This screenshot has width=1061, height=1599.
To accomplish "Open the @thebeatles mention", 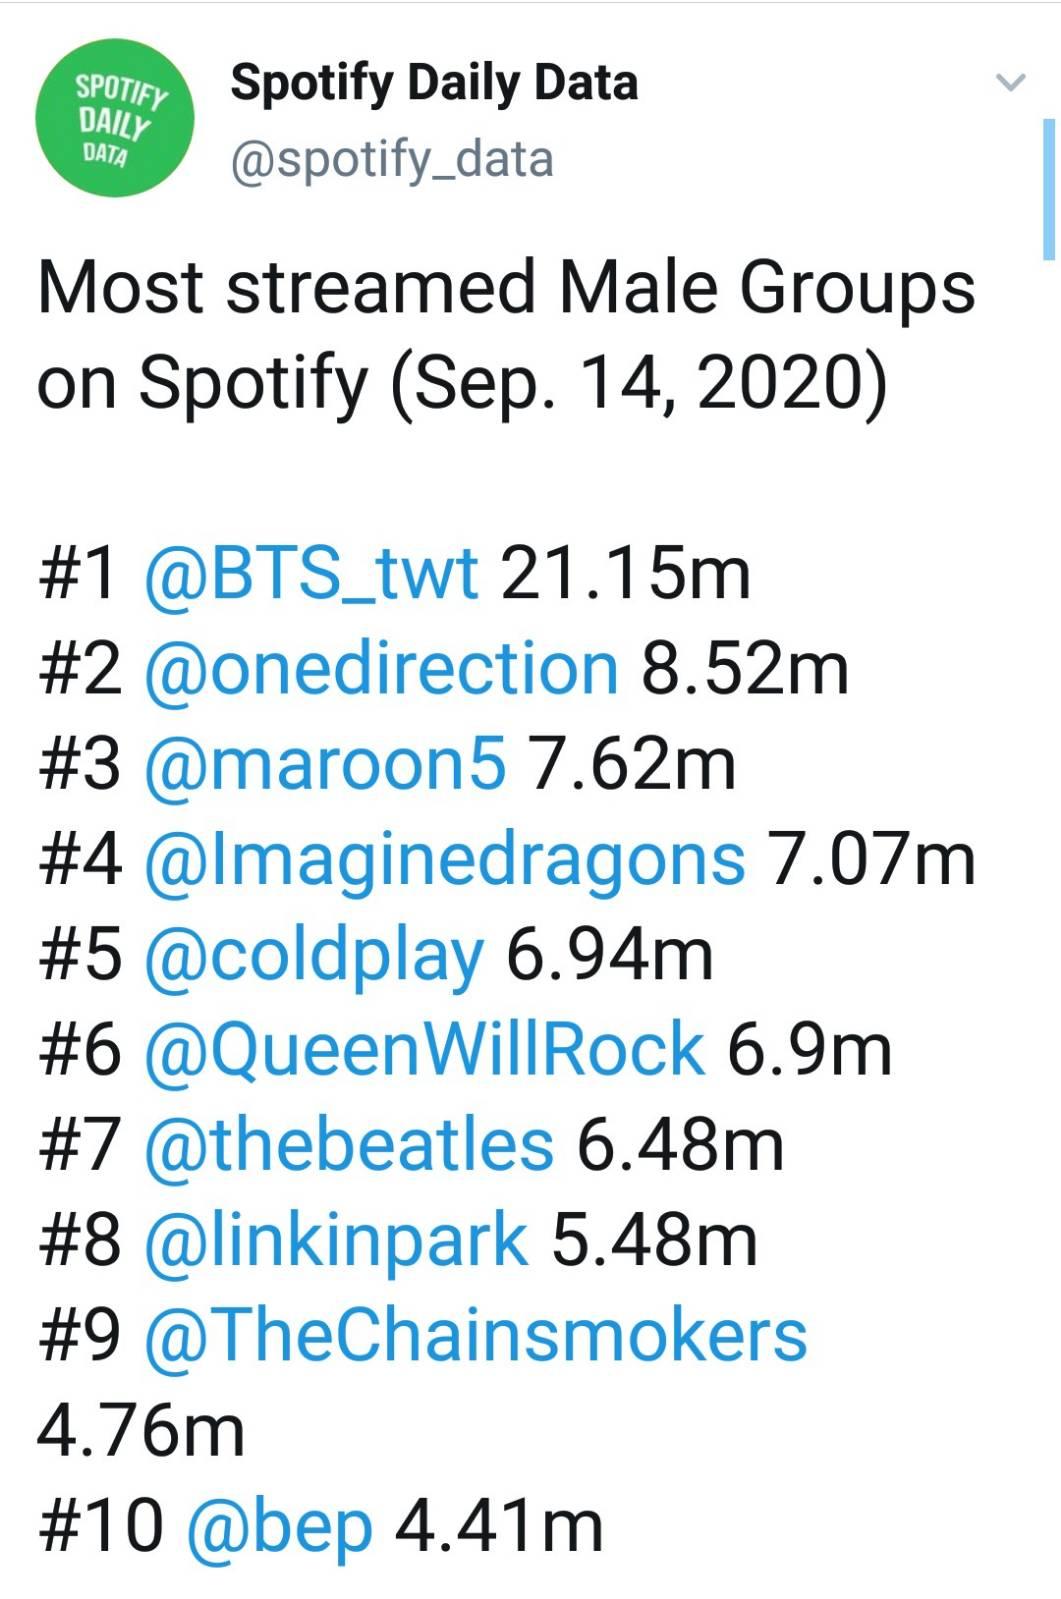I will (x=348, y=1144).
